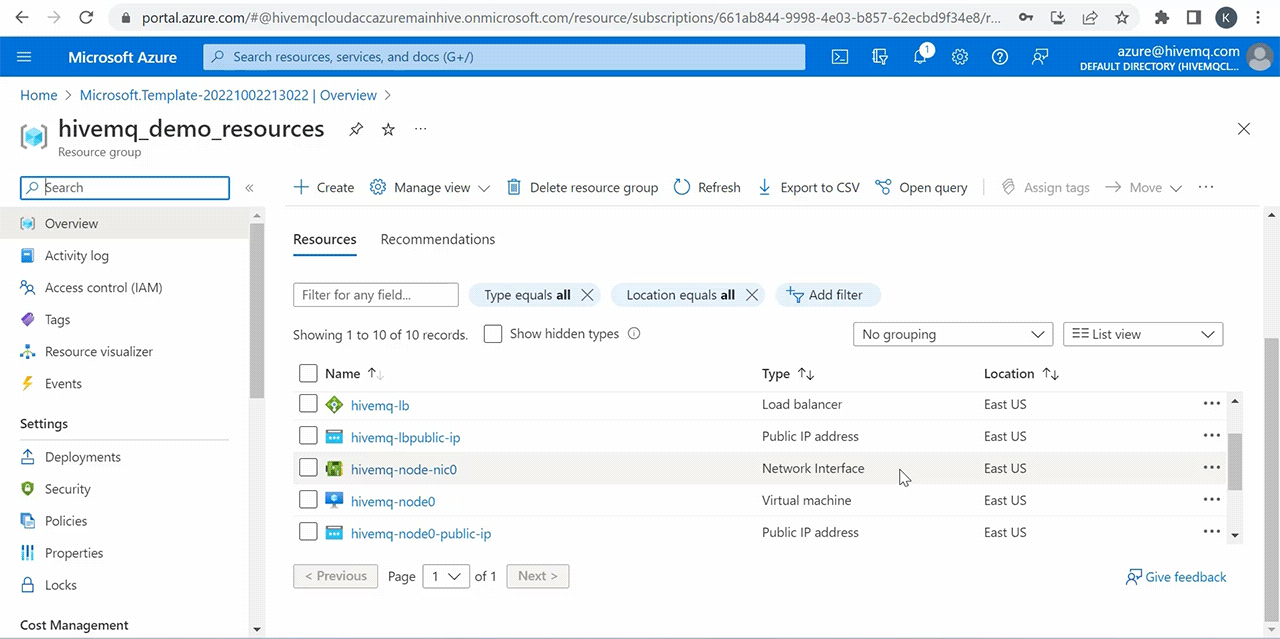The image size is (1280, 639).
Task: Open Activity log in the sidebar
Action: click(77, 256)
